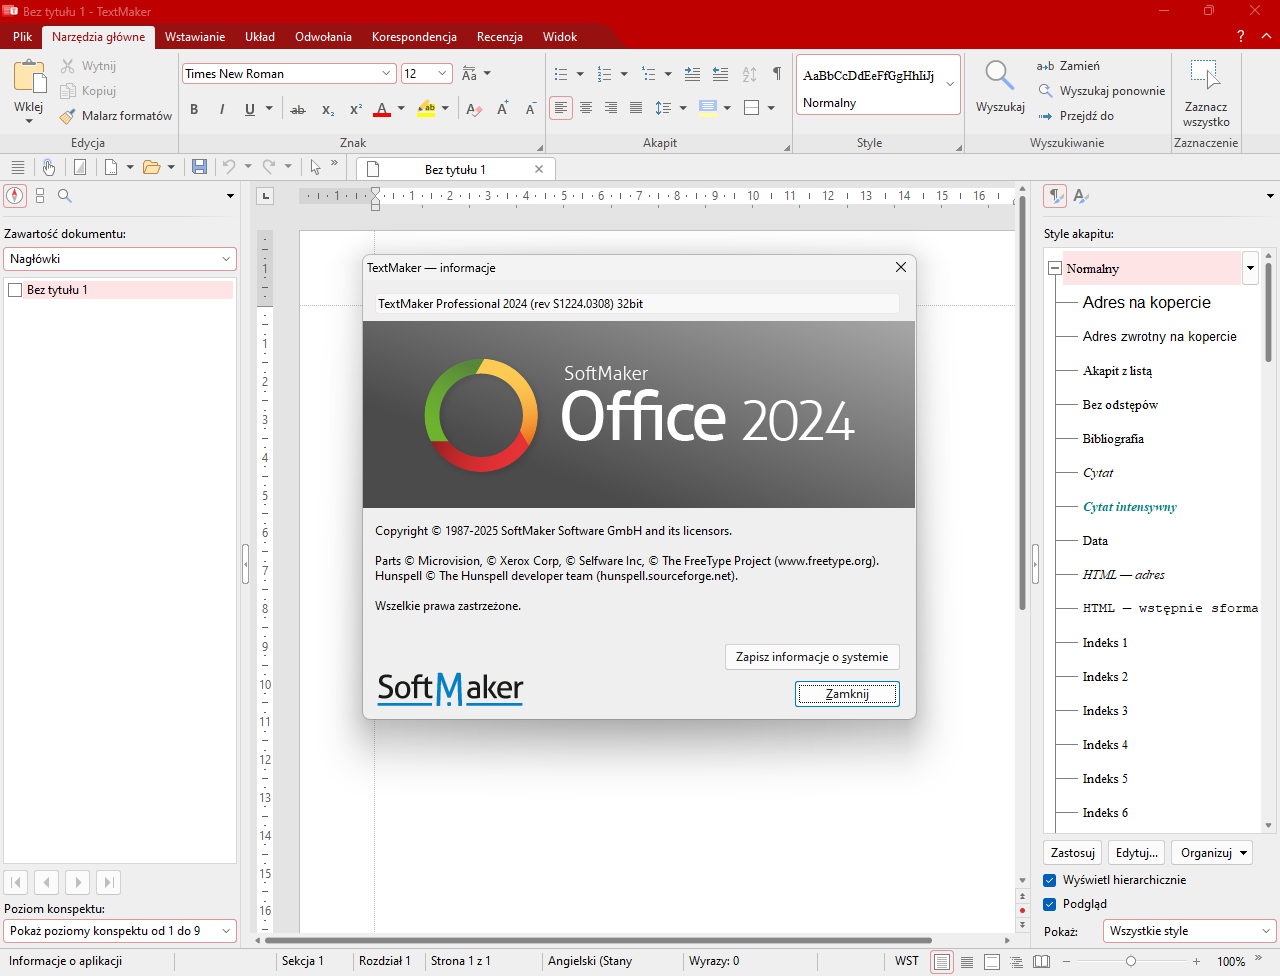Click Zapisz informacje o systemie button

812,657
